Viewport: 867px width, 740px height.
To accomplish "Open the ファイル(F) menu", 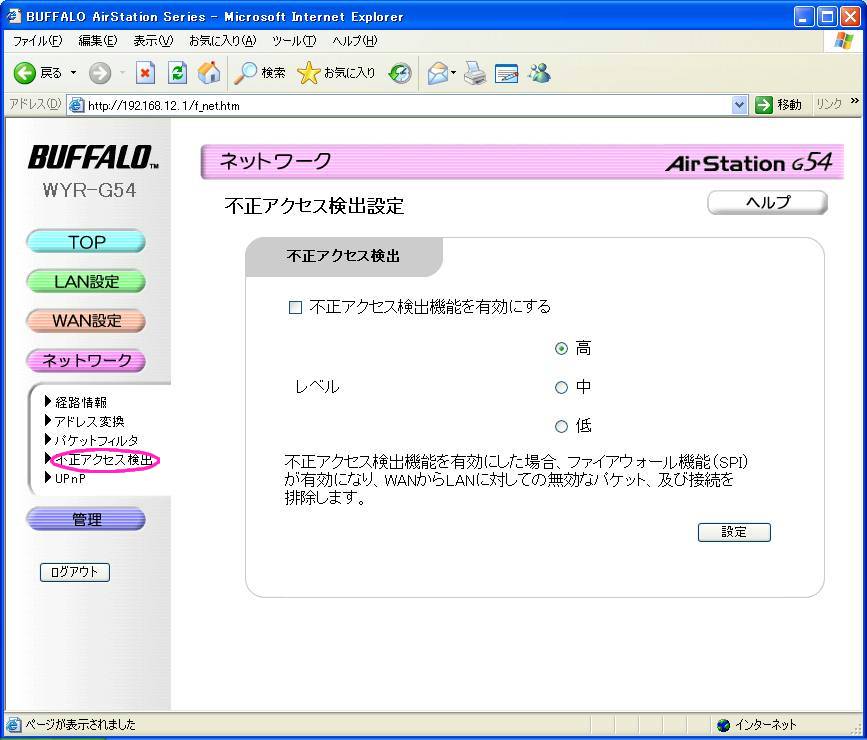I will (x=37, y=41).
